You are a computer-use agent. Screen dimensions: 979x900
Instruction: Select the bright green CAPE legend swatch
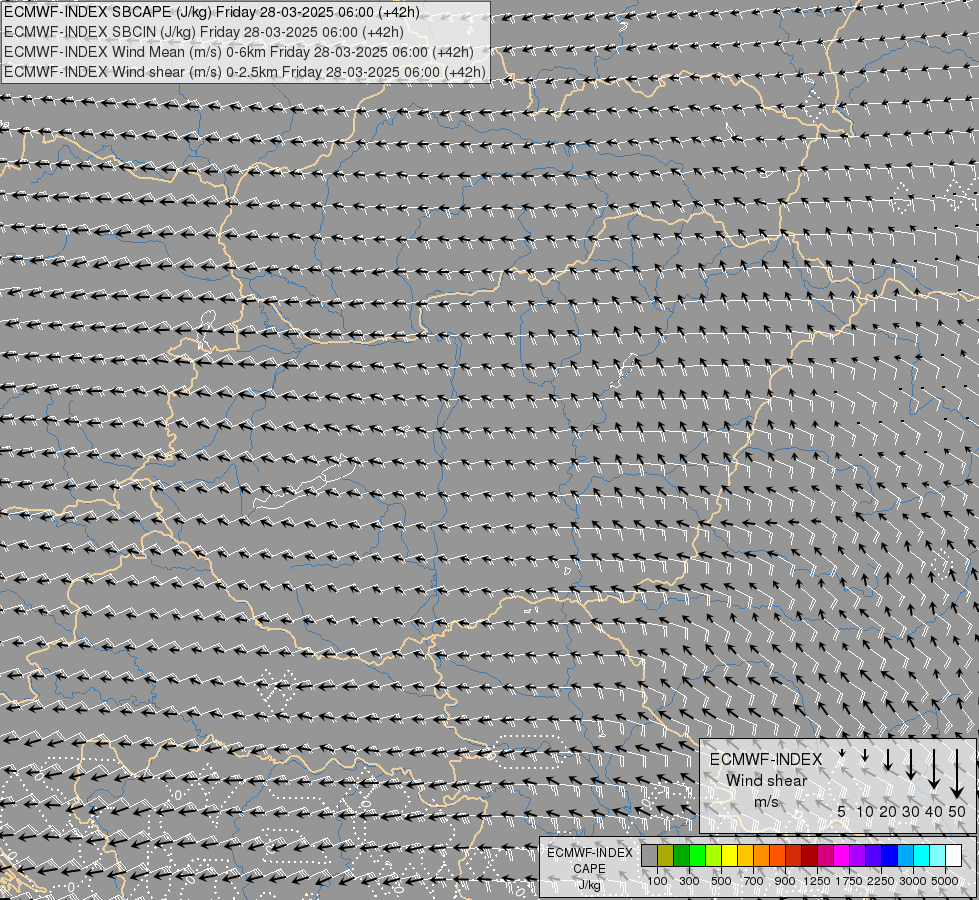click(697, 856)
